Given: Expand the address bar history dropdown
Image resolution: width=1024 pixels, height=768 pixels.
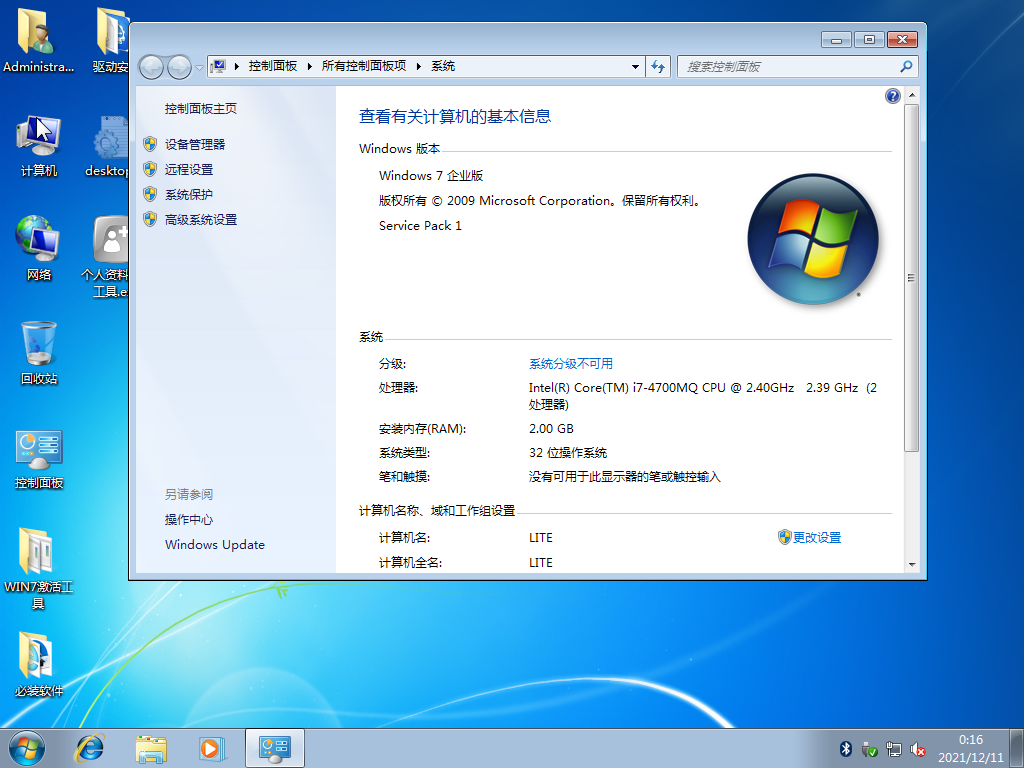Looking at the screenshot, I should [635, 67].
